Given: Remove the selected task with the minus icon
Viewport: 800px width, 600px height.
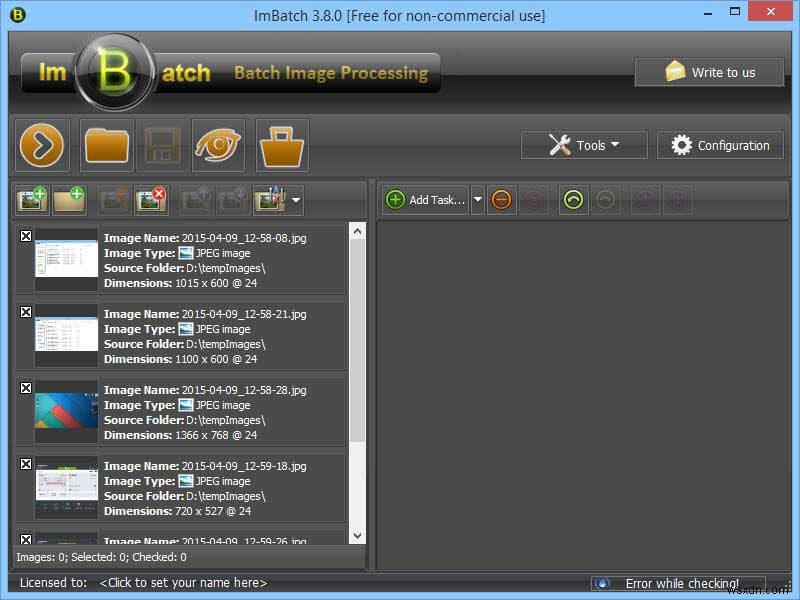Looking at the screenshot, I should point(501,199).
